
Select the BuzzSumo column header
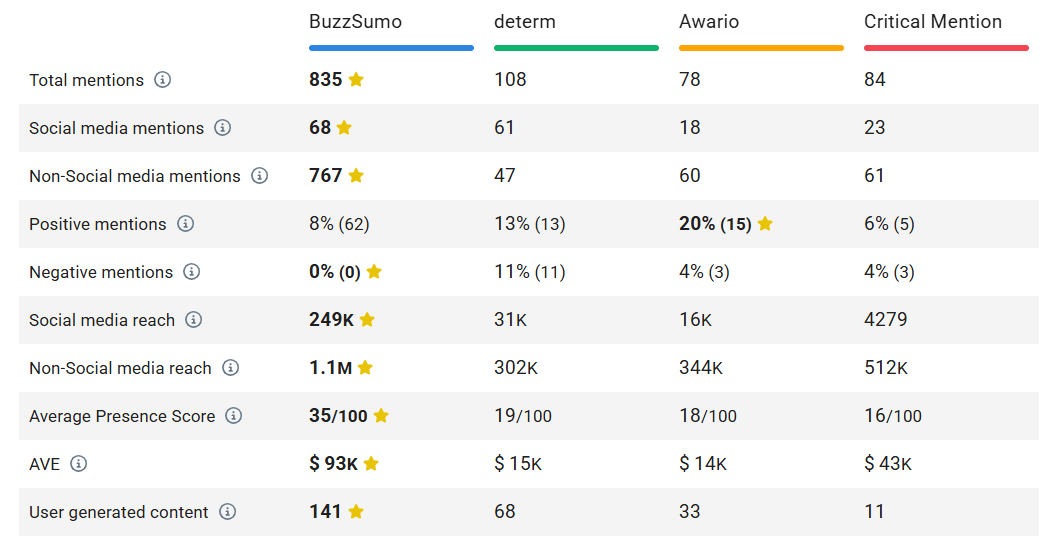(x=355, y=21)
